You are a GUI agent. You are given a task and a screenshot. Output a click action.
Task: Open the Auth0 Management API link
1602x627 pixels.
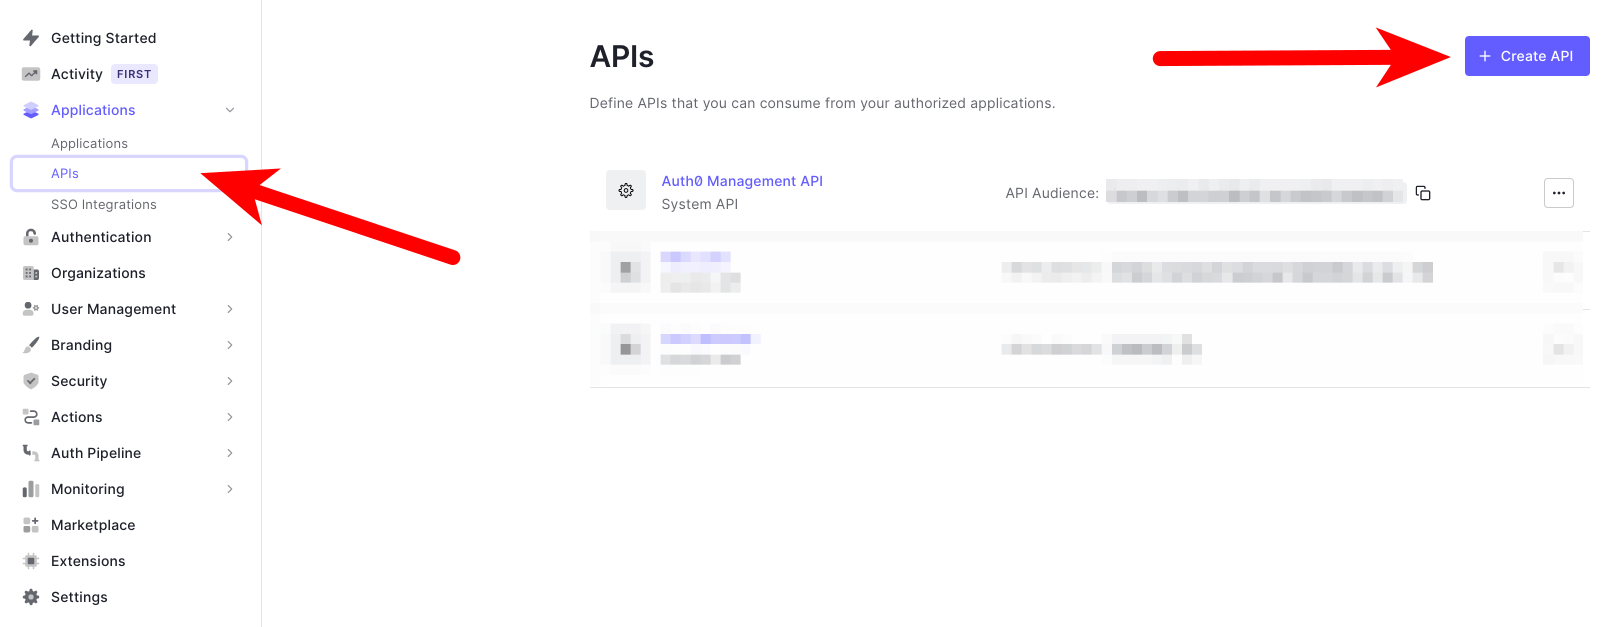(x=742, y=181)
